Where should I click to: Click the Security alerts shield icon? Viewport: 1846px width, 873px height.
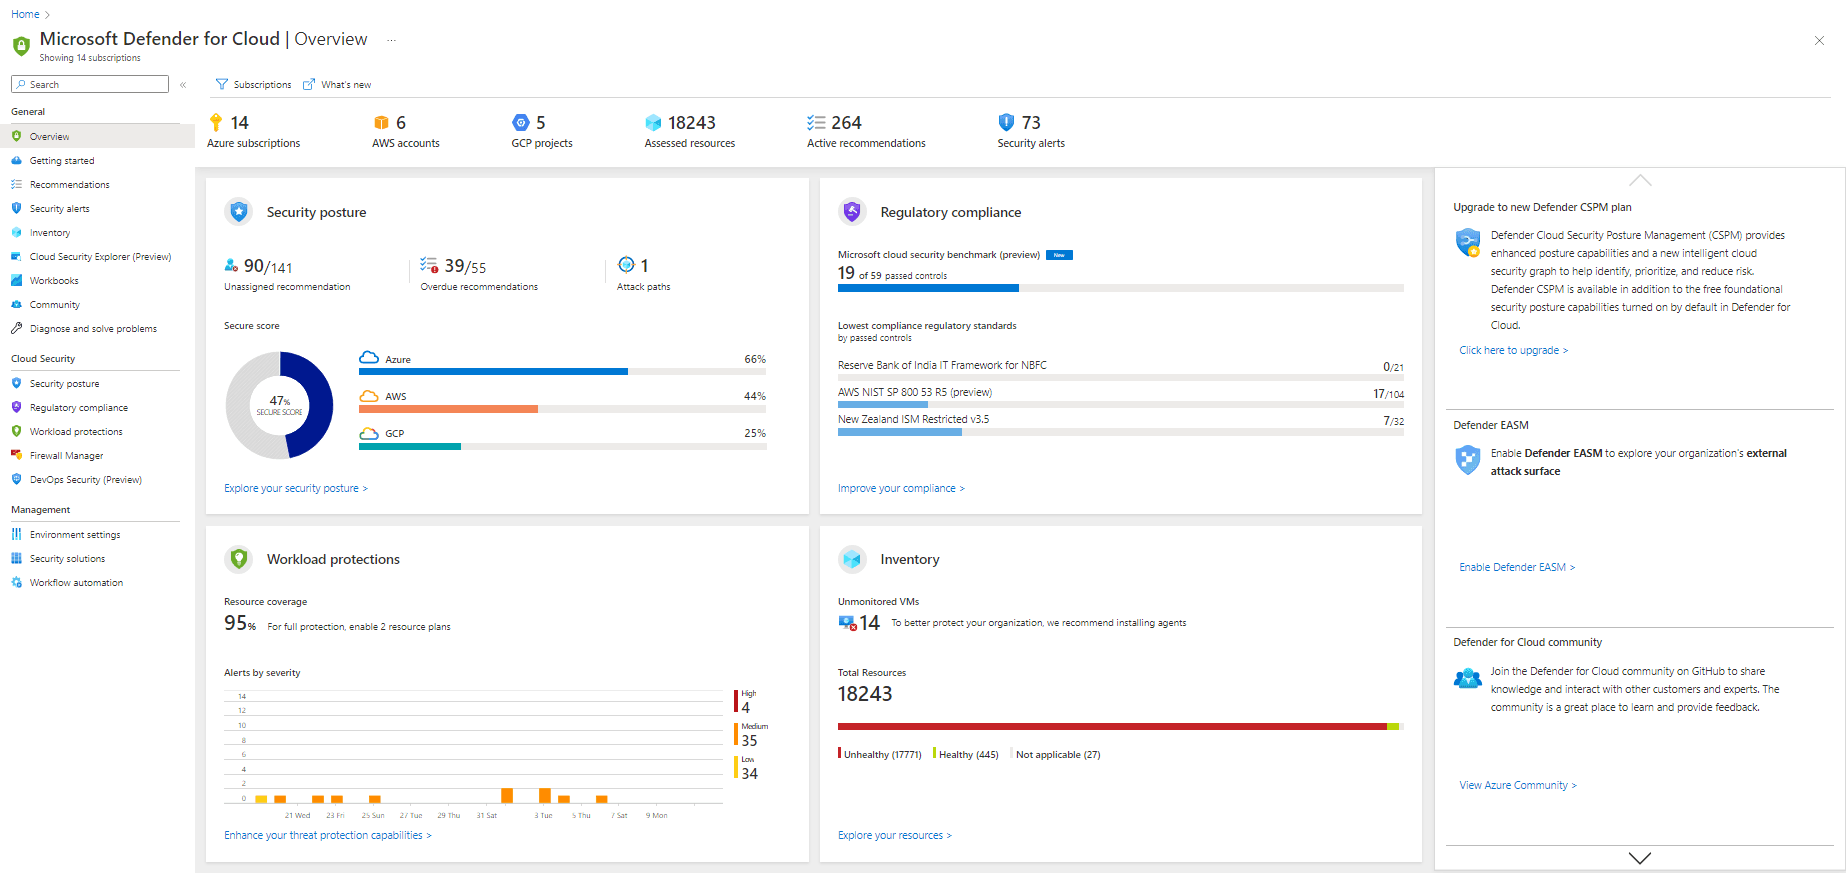[1006, 122]
